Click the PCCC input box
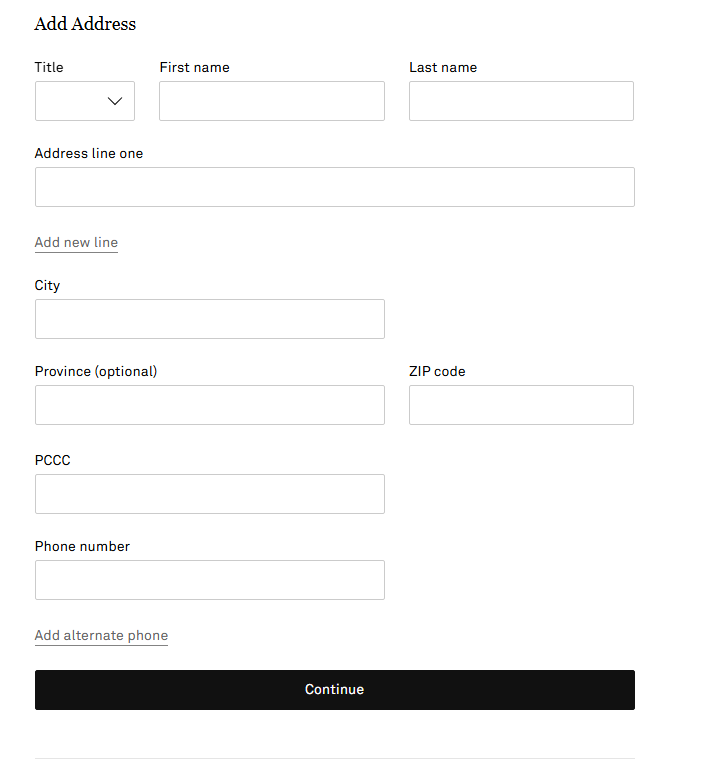Image resolution: width=707 pixels, height=761 pixels. pos(209,494)
